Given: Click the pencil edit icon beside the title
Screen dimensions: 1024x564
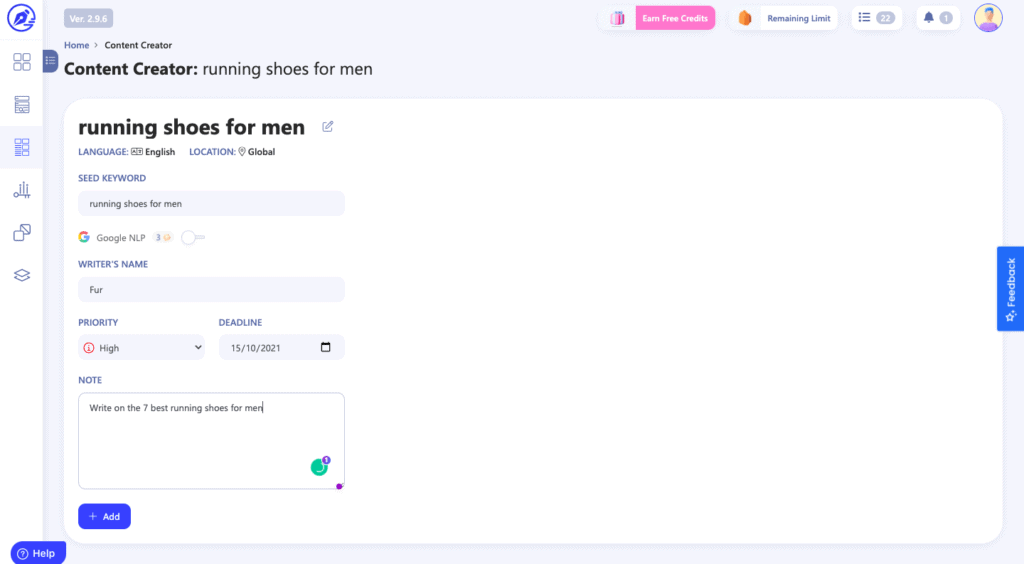Looking at the screenshot, I should coord(328,127).
